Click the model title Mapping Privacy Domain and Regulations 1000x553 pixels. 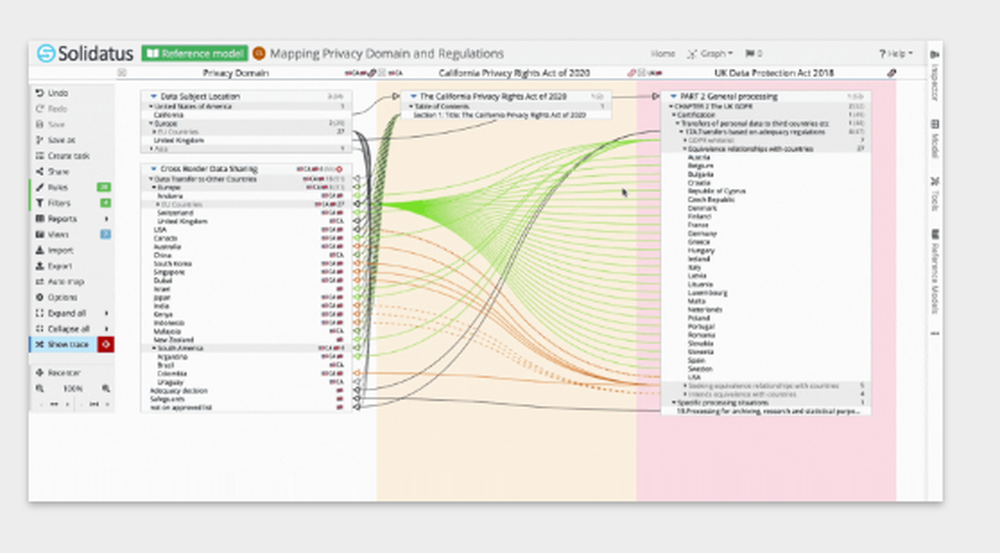coord(386,54)
